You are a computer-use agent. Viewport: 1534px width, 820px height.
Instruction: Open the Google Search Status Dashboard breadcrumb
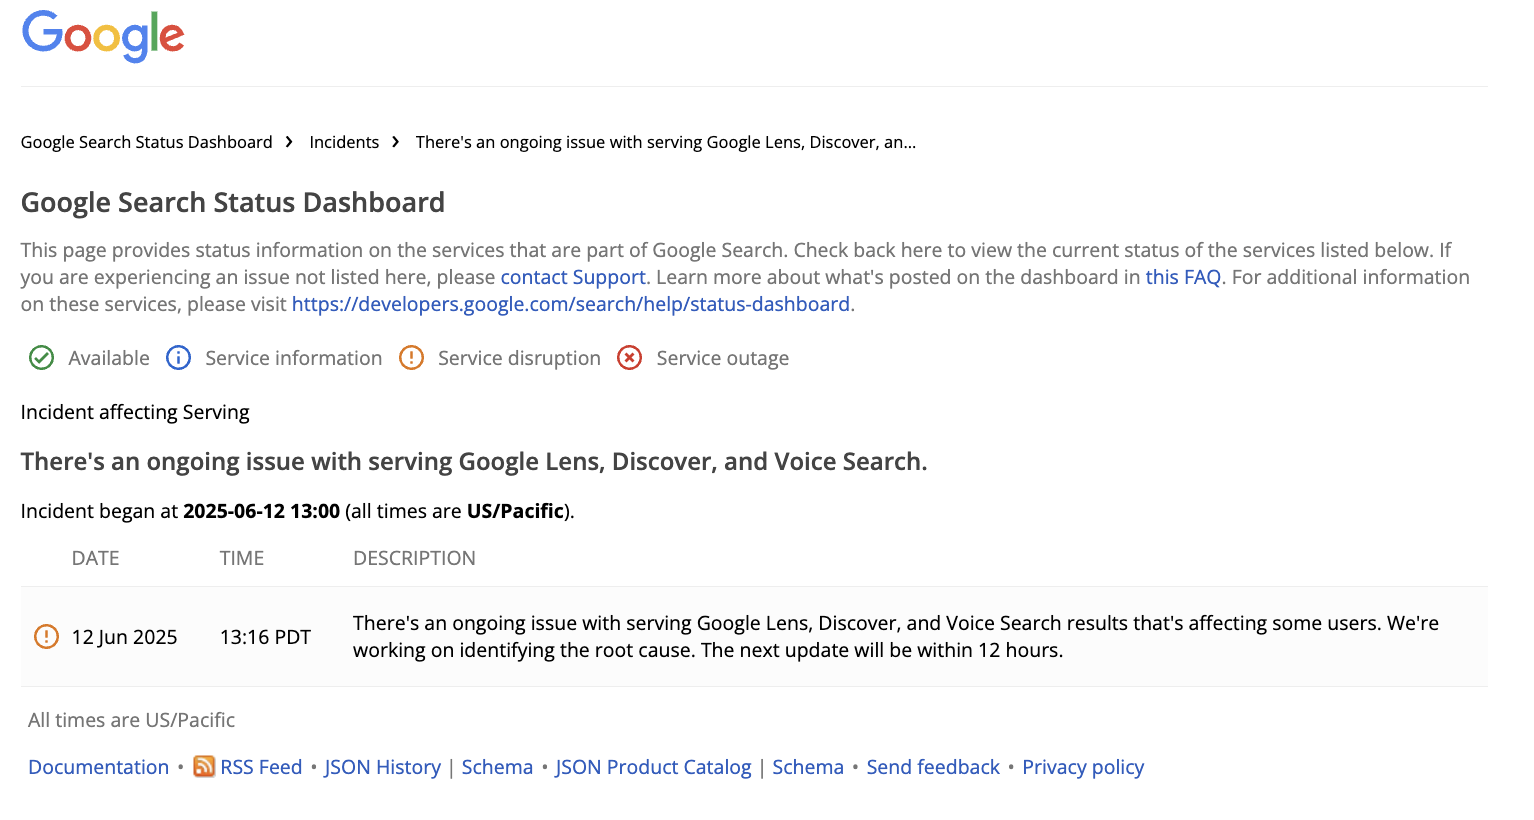(x=145, y=141)
